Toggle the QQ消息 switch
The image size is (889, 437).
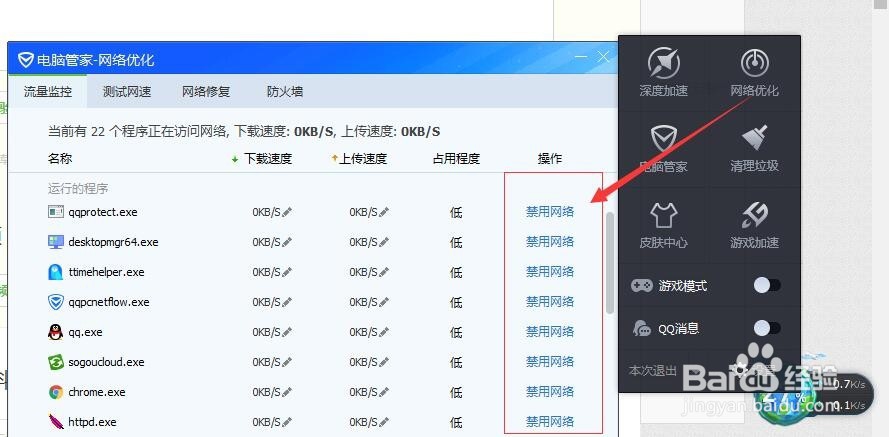point(767,328)
